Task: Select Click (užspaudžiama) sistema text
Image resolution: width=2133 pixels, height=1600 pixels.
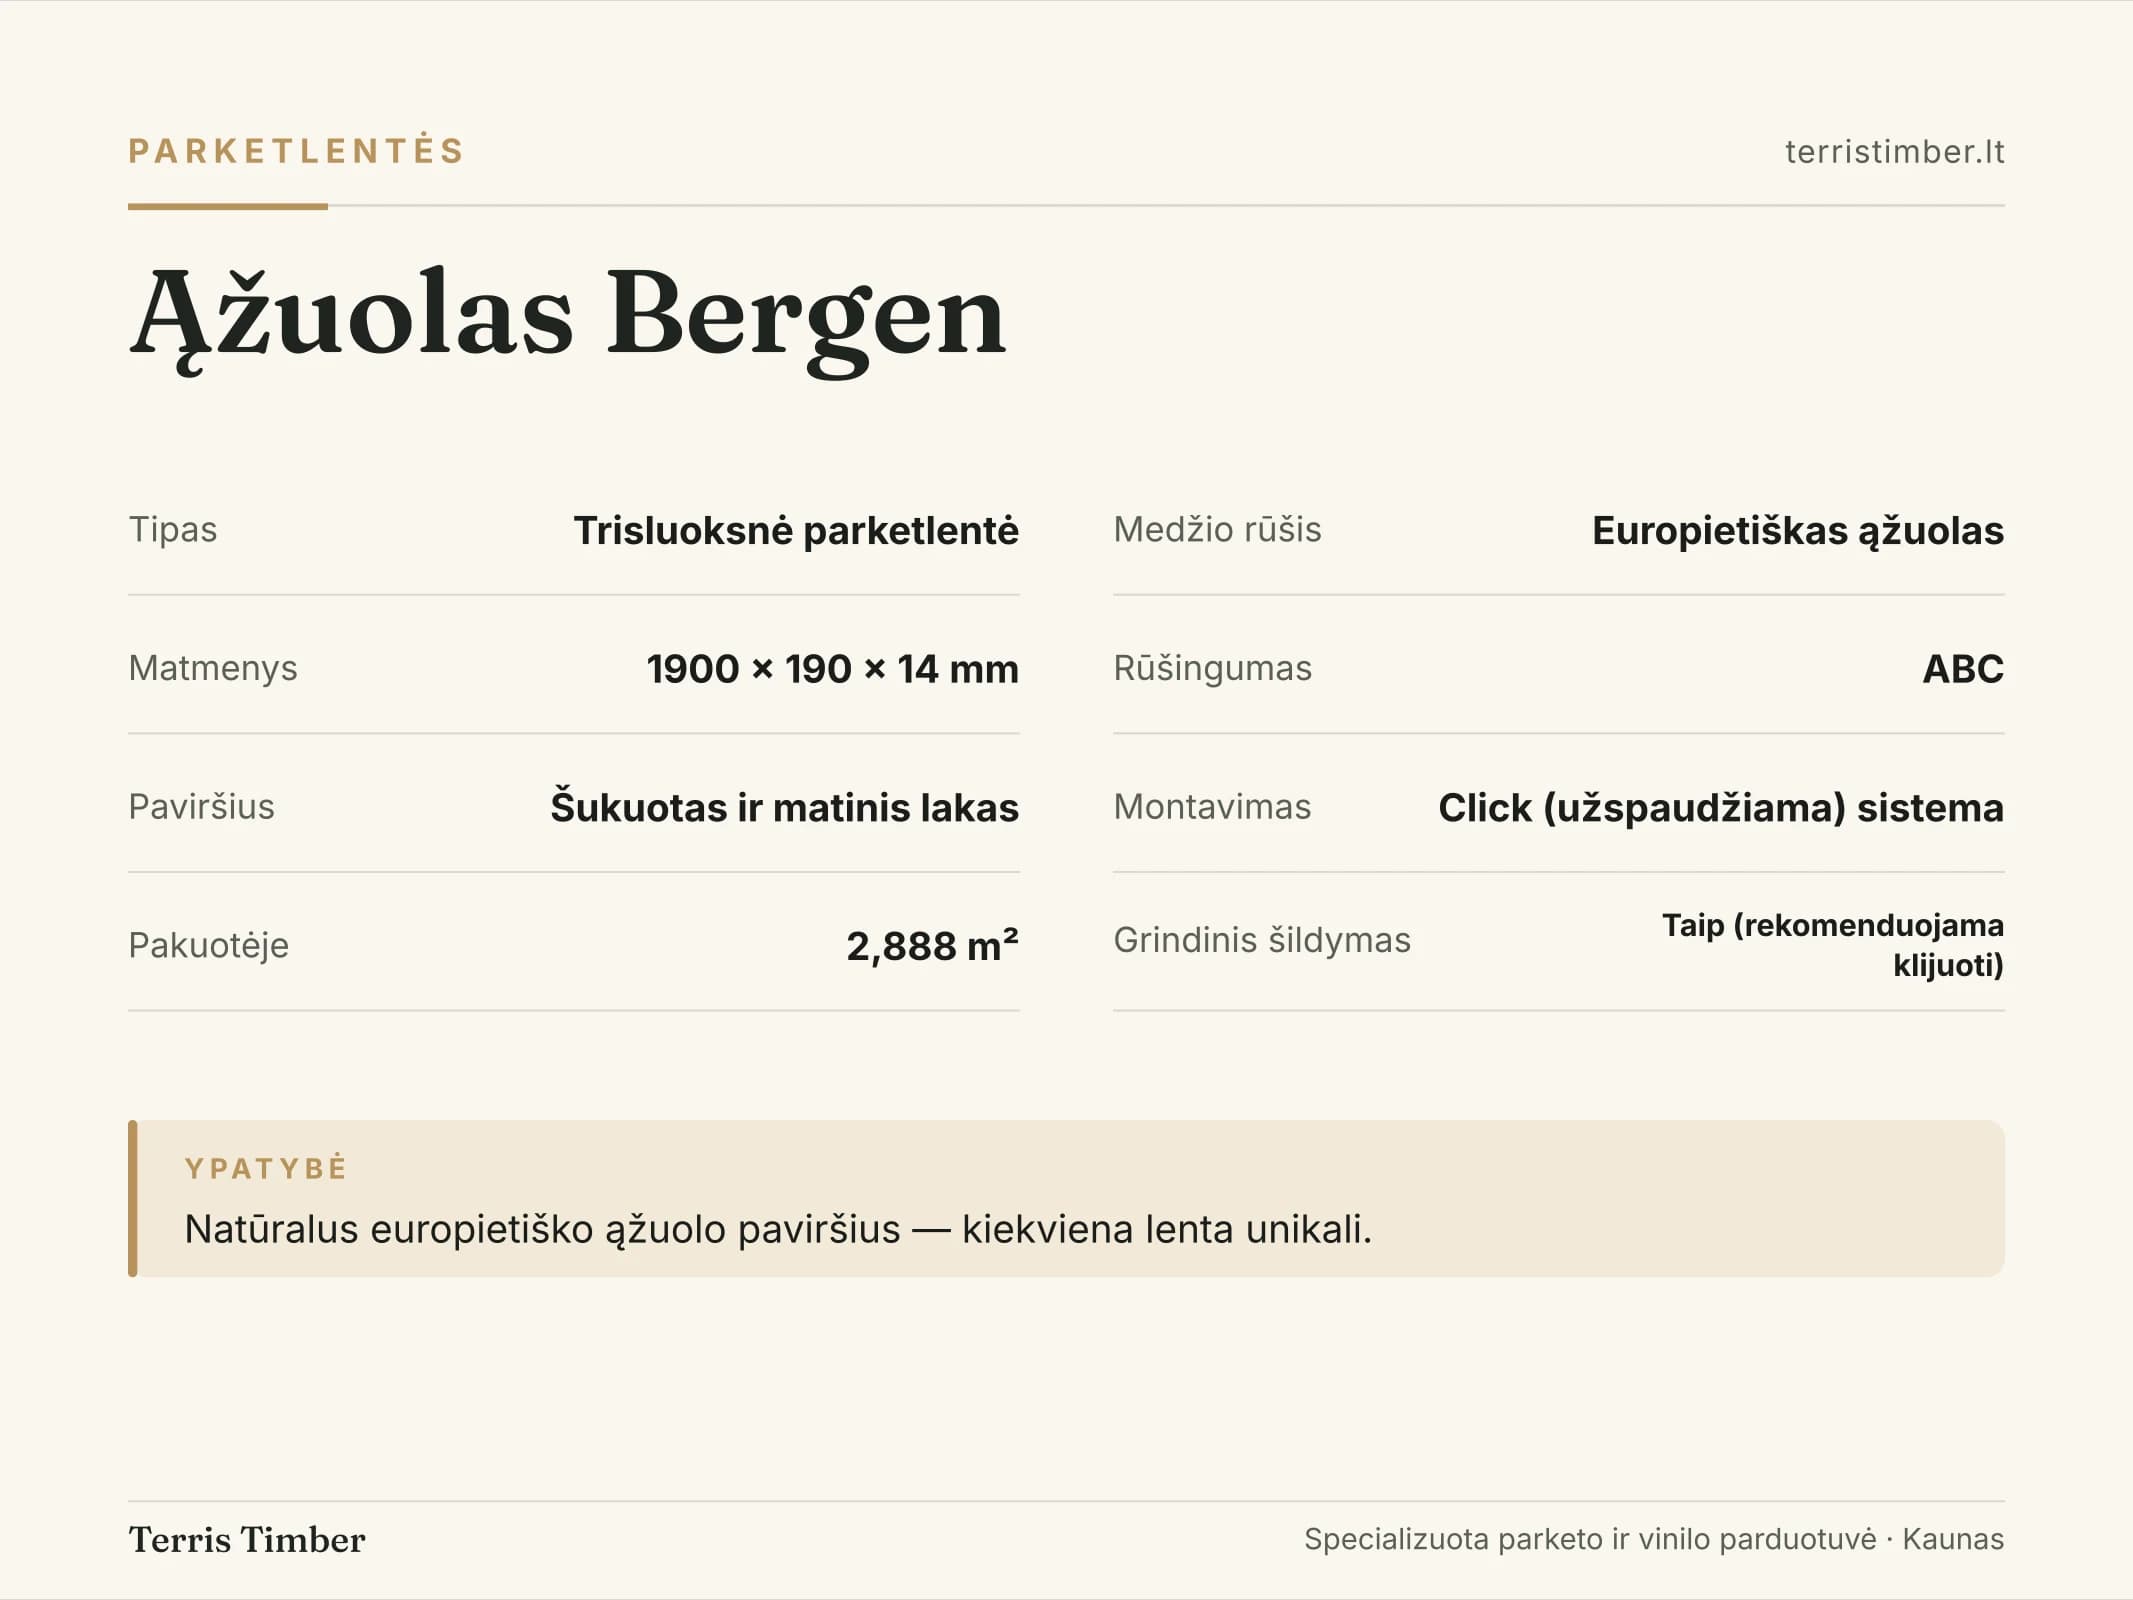Action: 1721,807
